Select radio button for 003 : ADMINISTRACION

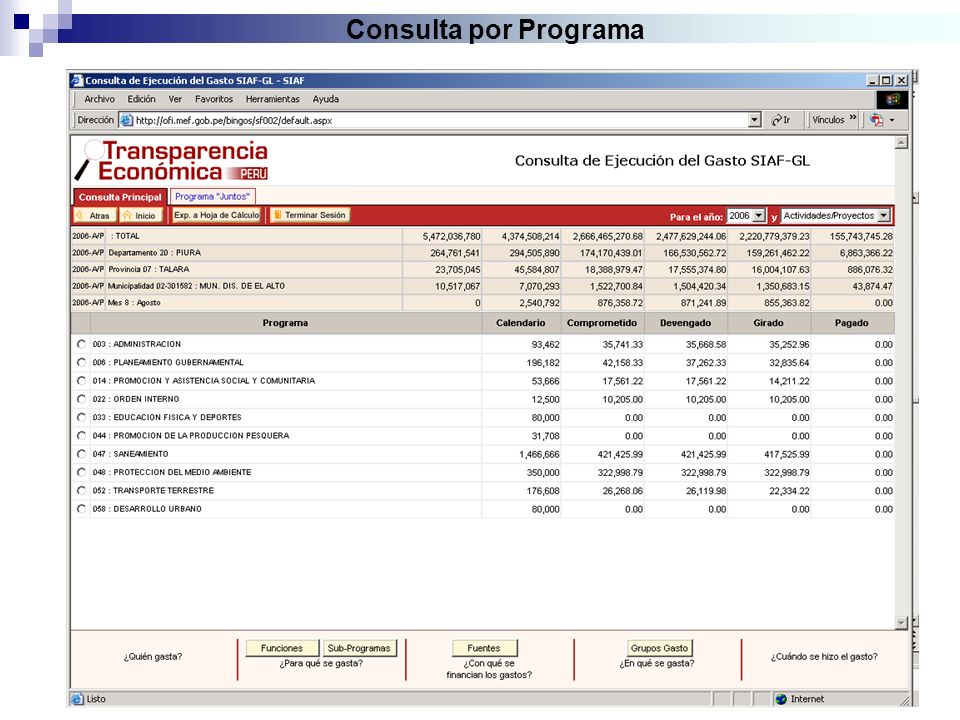pyautogui.click(x=81, y=344)
